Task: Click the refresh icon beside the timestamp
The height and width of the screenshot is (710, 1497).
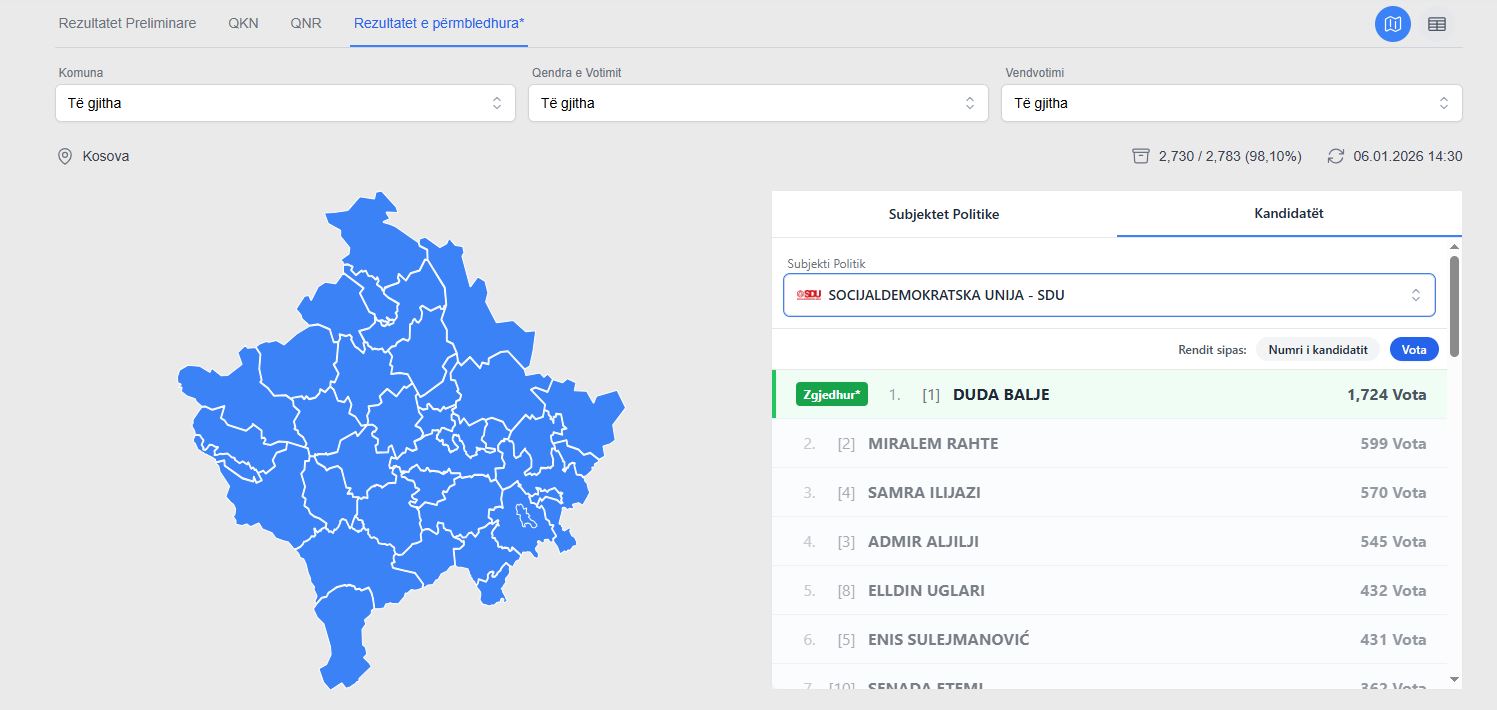Action: [1336, 156]
